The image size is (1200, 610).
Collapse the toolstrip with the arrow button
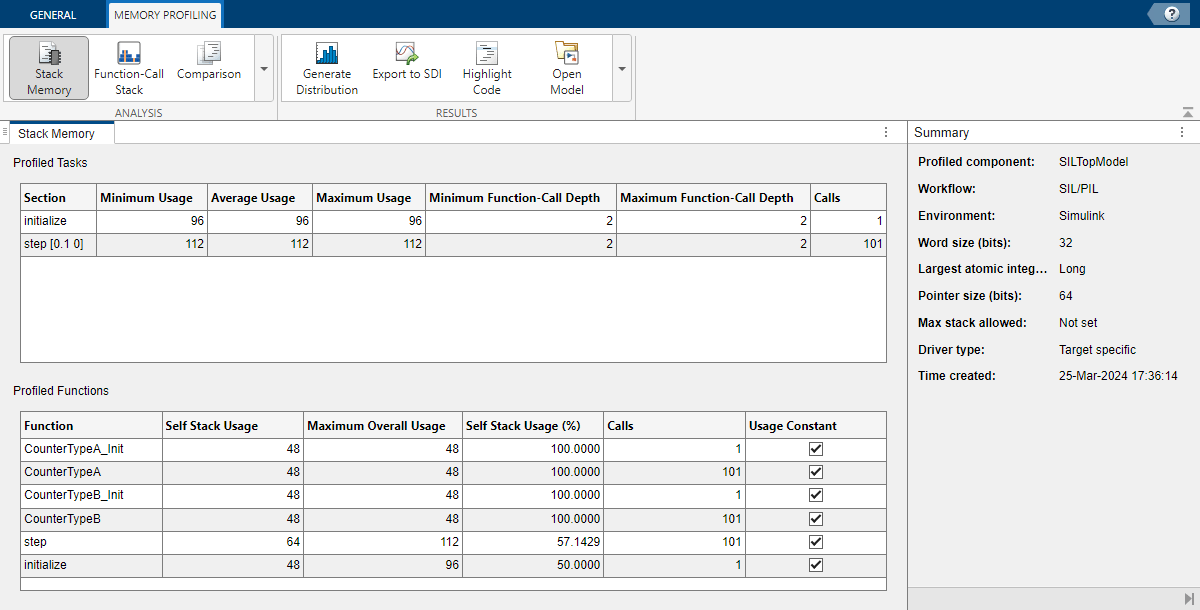1187,112
